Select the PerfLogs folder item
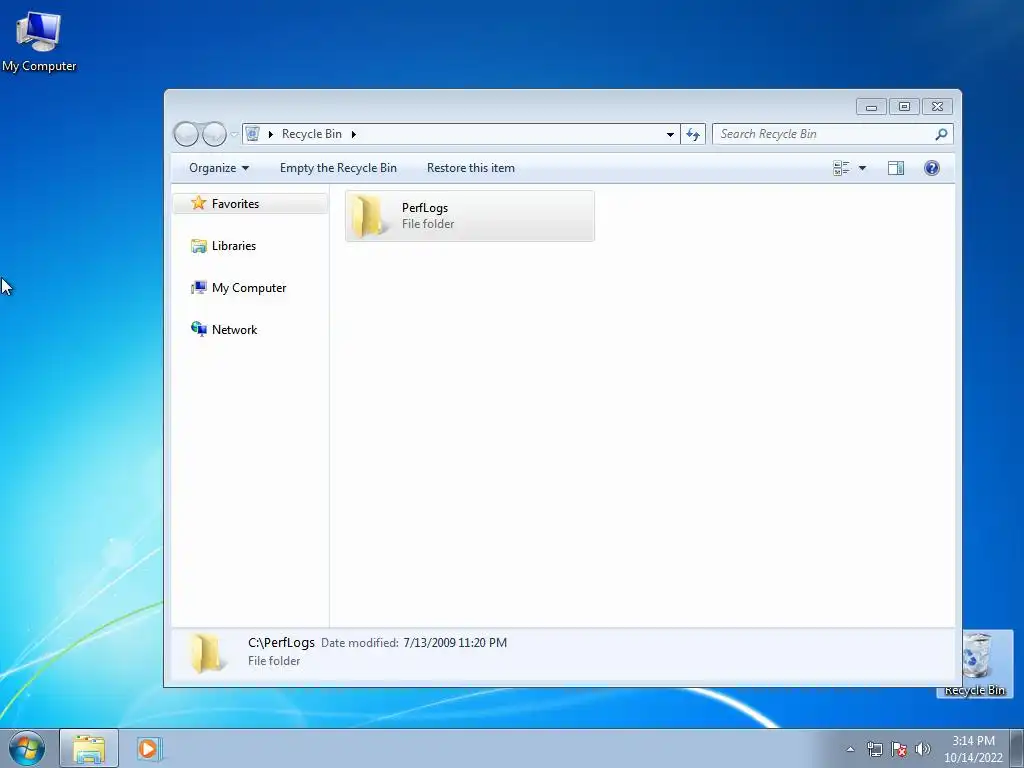Viewport: 1024px width, 768px height. (470, 216)
